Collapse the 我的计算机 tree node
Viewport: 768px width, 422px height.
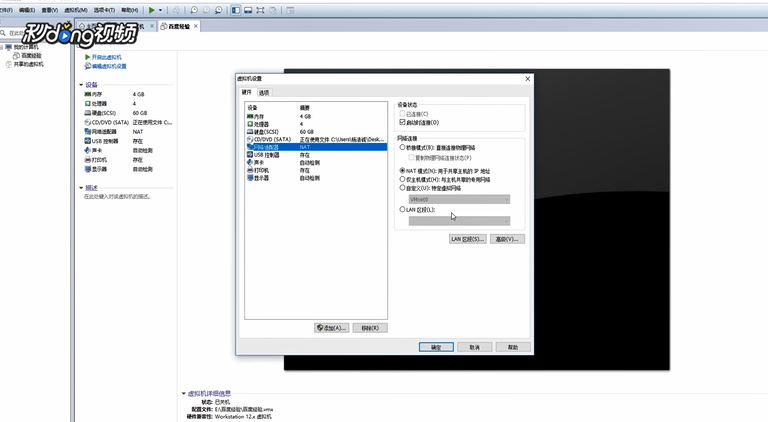point(1,47)
